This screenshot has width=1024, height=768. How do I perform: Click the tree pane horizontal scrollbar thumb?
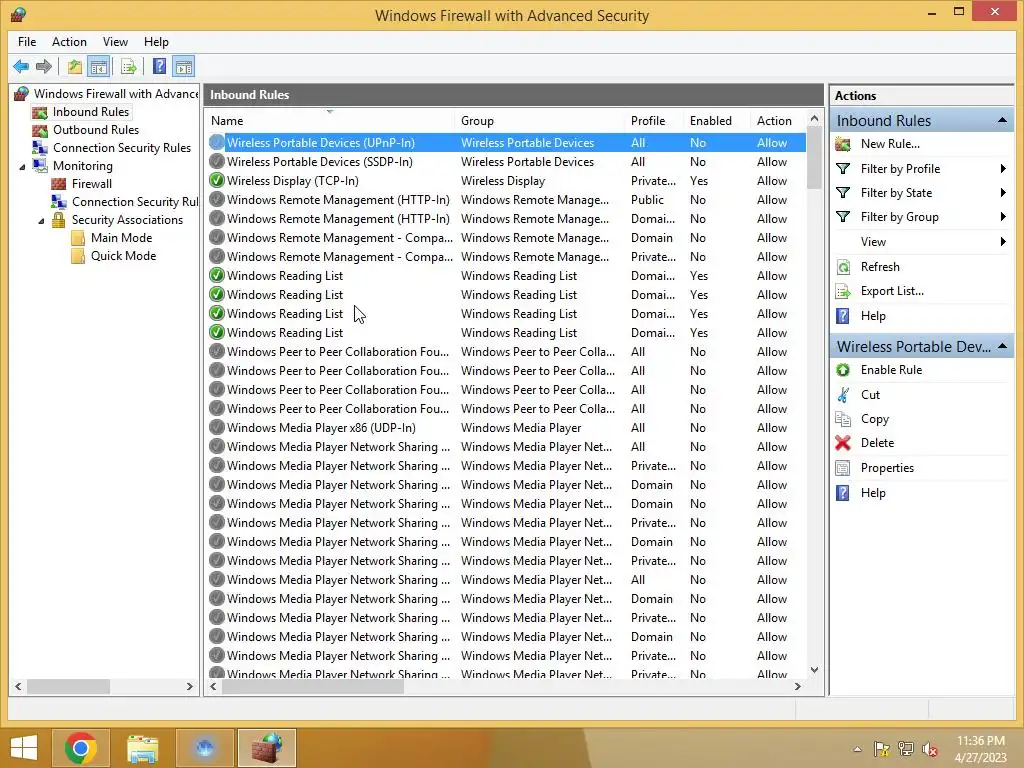(69, 686)
